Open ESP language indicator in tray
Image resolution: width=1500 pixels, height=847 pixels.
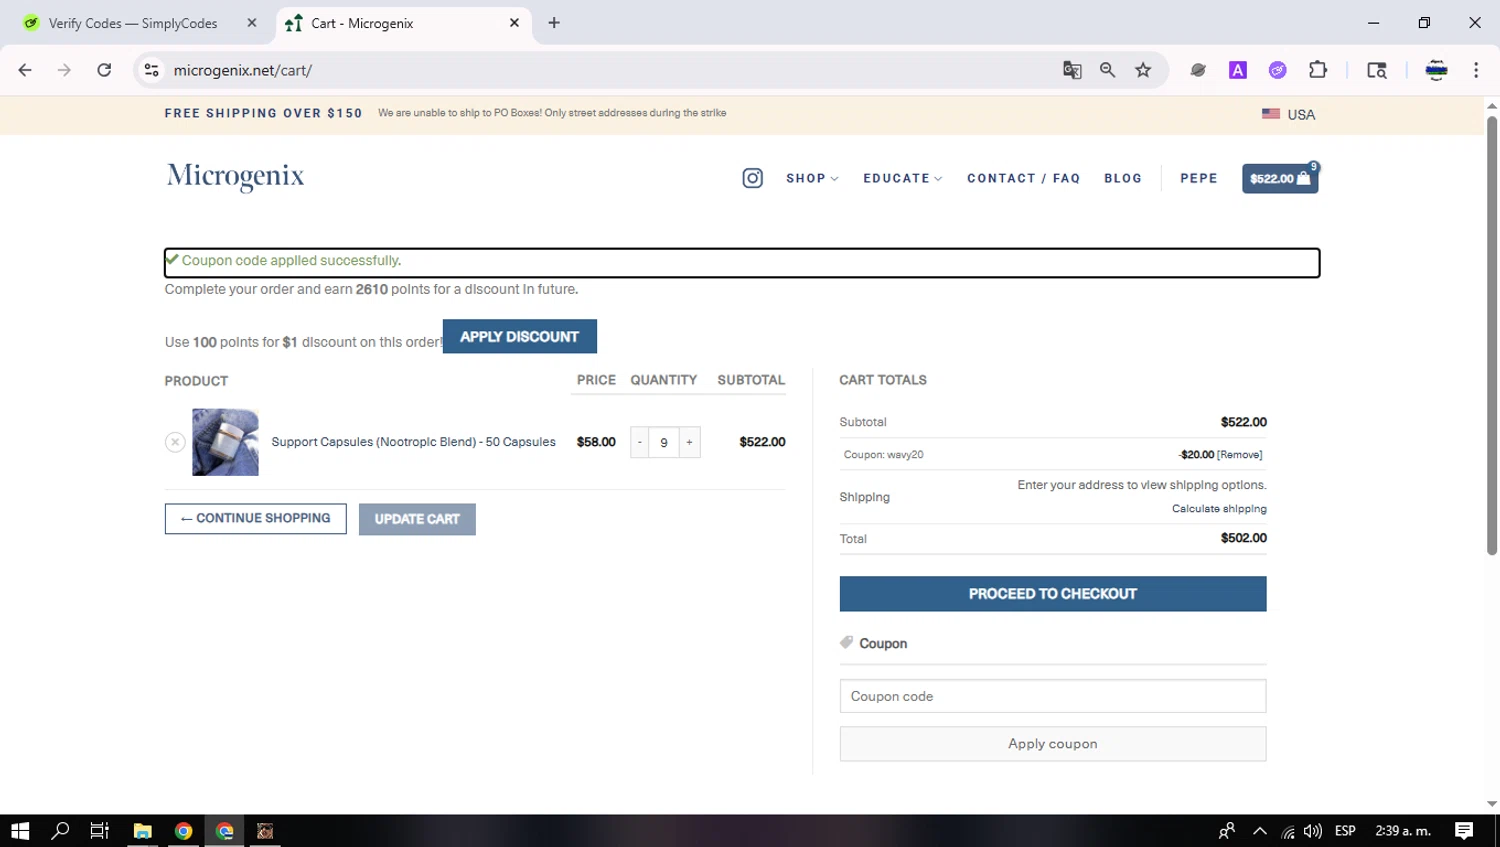click(1345, 831)
